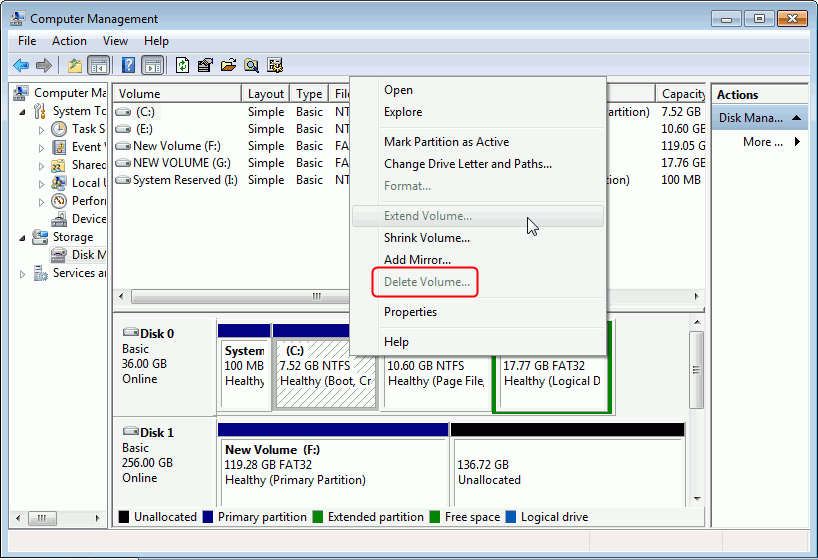Viewport: 818px width, 560px height.
Task: Expand the Services and Applications node
Action: coord(22,274)
